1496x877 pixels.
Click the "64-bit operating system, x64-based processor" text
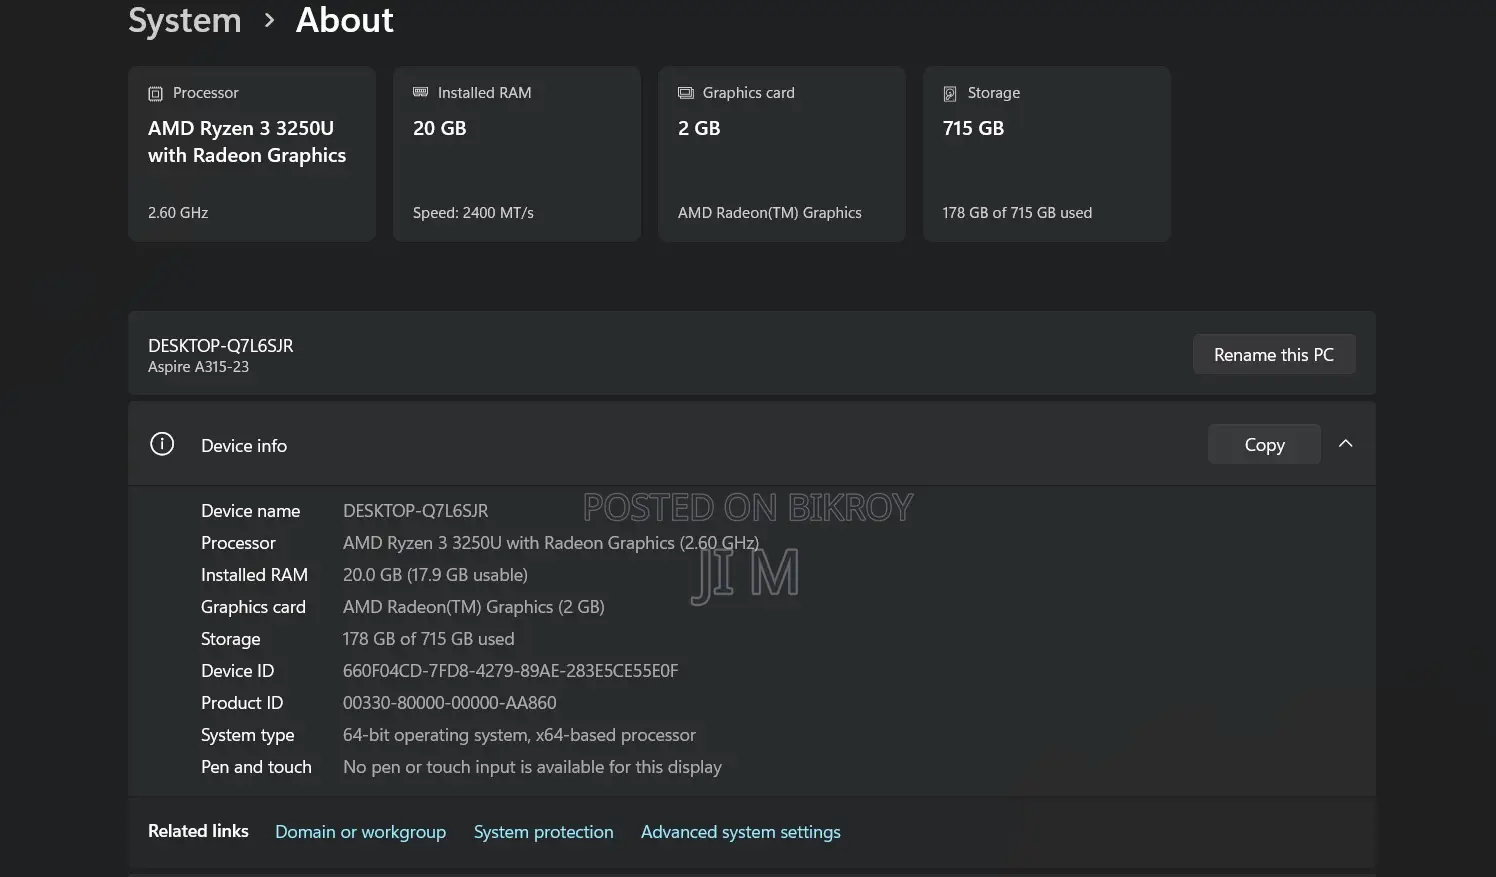[x=519, y=735]
